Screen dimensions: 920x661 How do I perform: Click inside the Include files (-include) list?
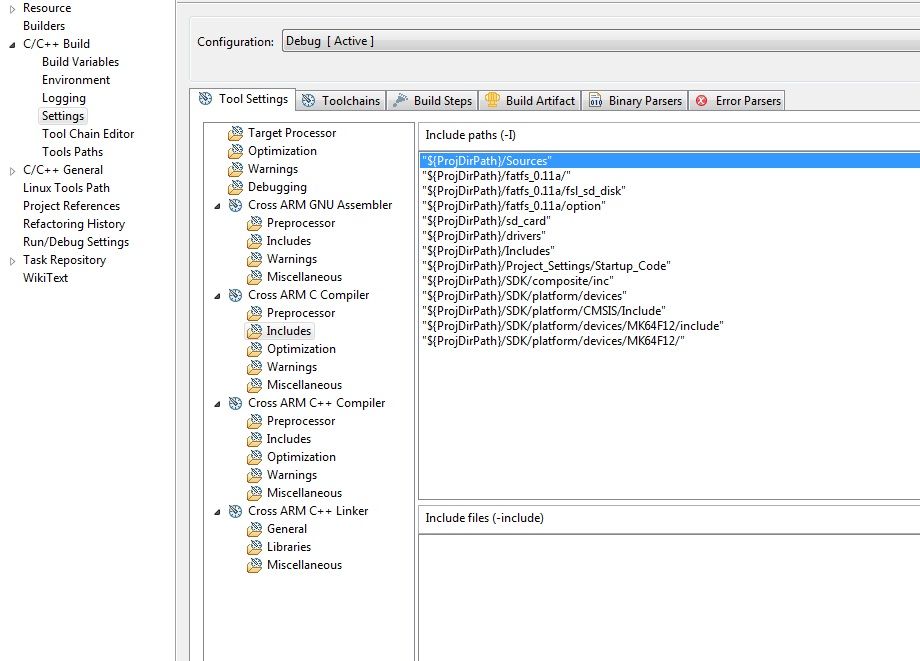669,597
